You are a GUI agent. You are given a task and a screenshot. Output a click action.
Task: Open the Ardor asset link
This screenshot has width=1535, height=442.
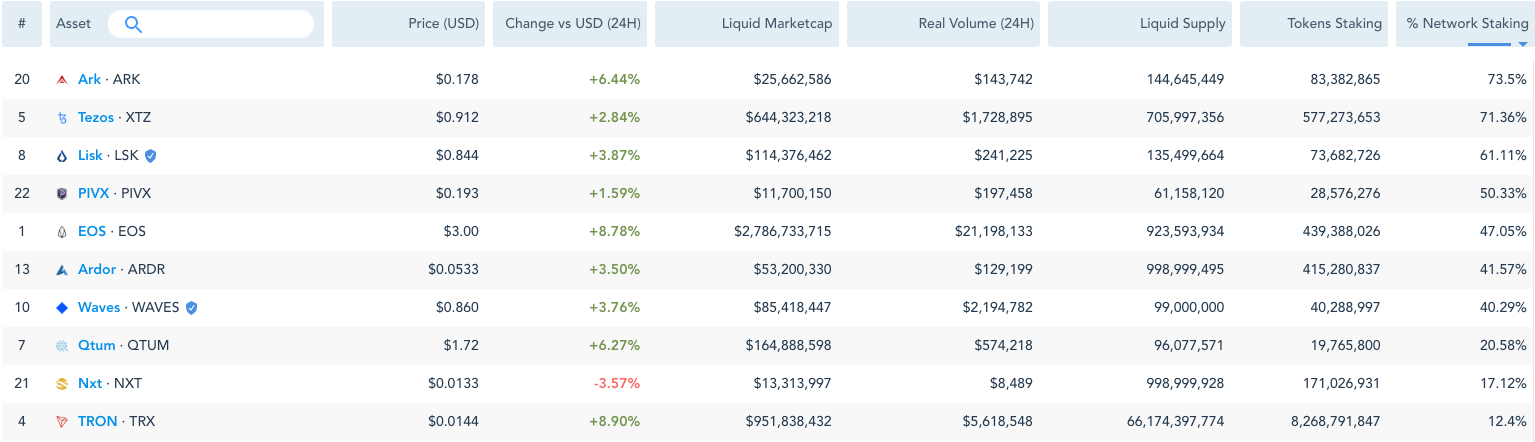pos(97,269)
